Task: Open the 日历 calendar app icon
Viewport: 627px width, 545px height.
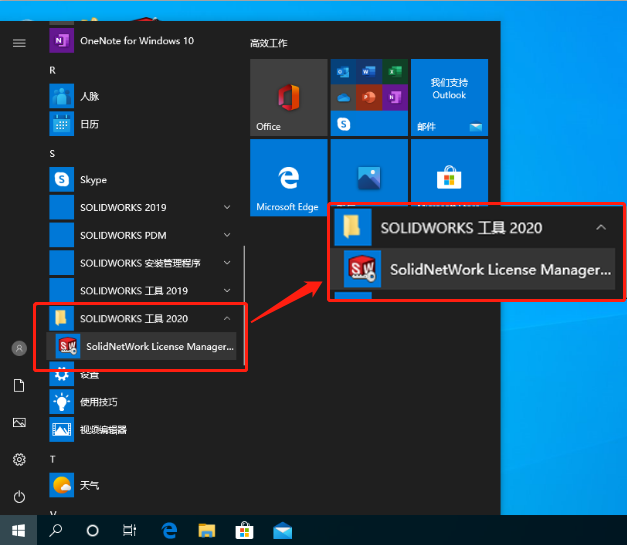Action: pos(61,124)
